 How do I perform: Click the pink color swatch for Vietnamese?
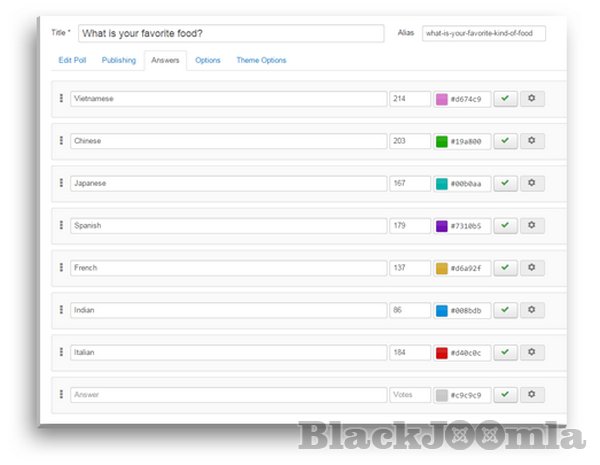[441, 99]
